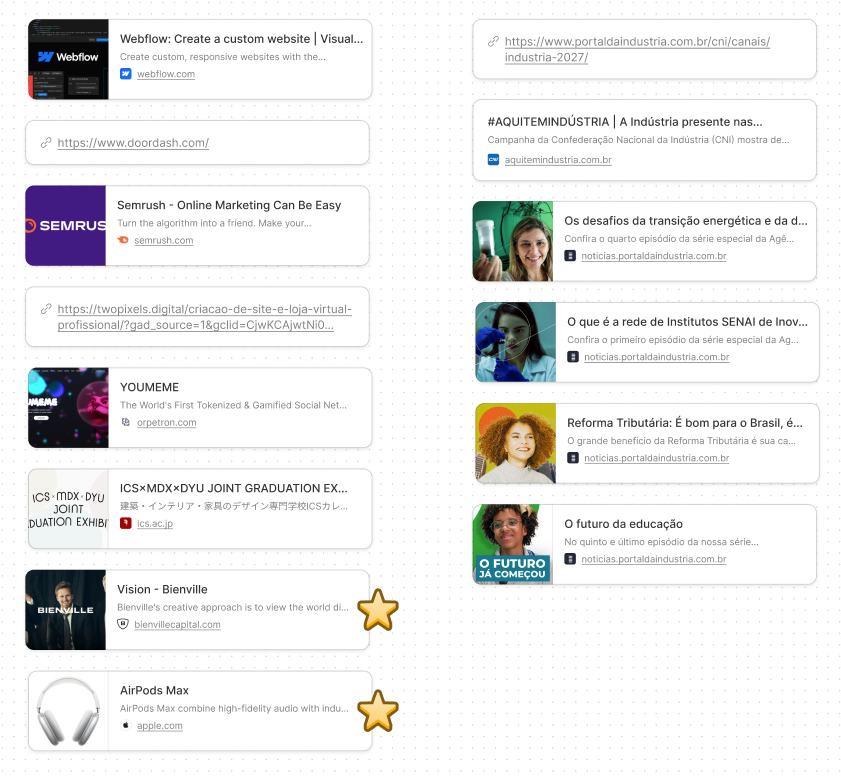Click the link icon beside twopixels.digital URL
Image resolution: width=841 pixels, height=778 pixels.
(x=46, y=309)
